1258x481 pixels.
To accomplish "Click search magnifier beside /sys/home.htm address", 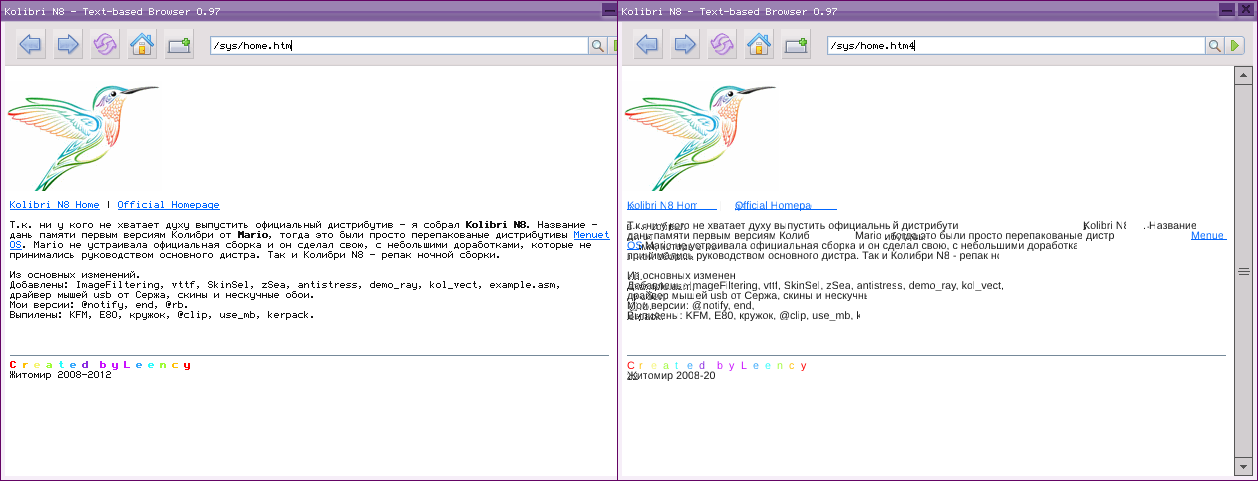I will 598,46.
